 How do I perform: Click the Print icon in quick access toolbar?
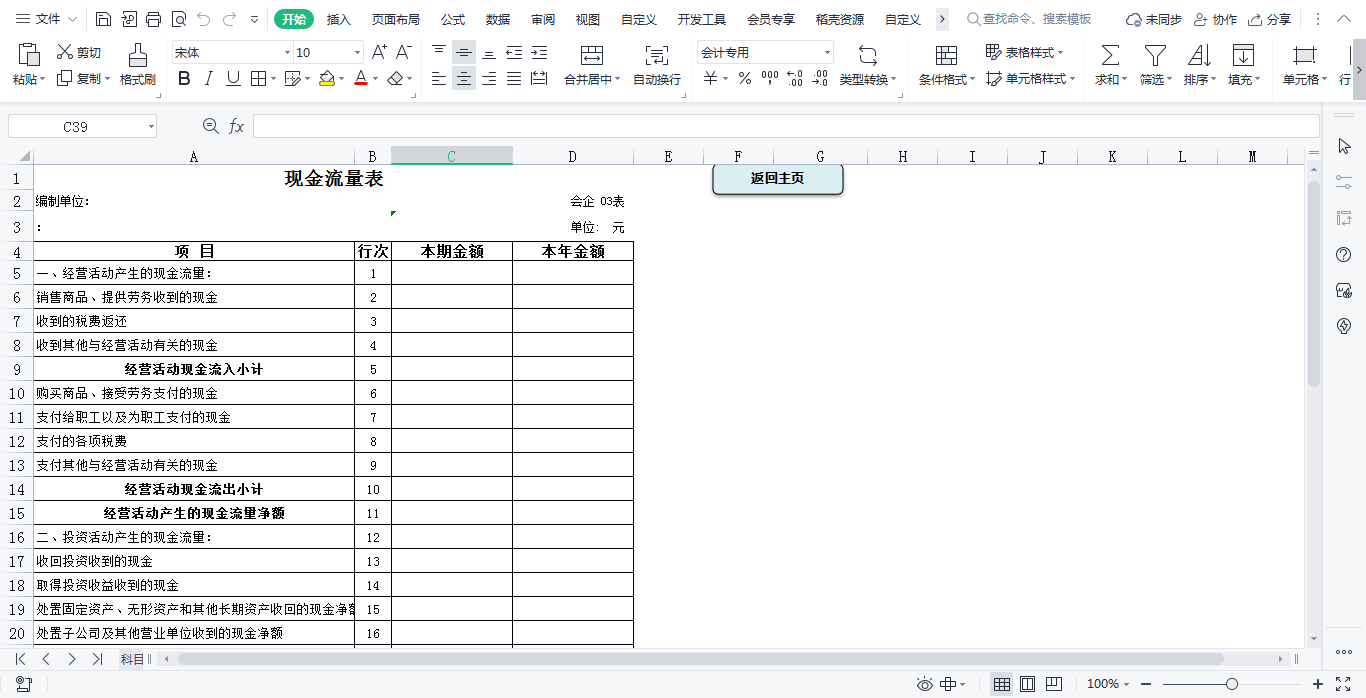point(153,19)
